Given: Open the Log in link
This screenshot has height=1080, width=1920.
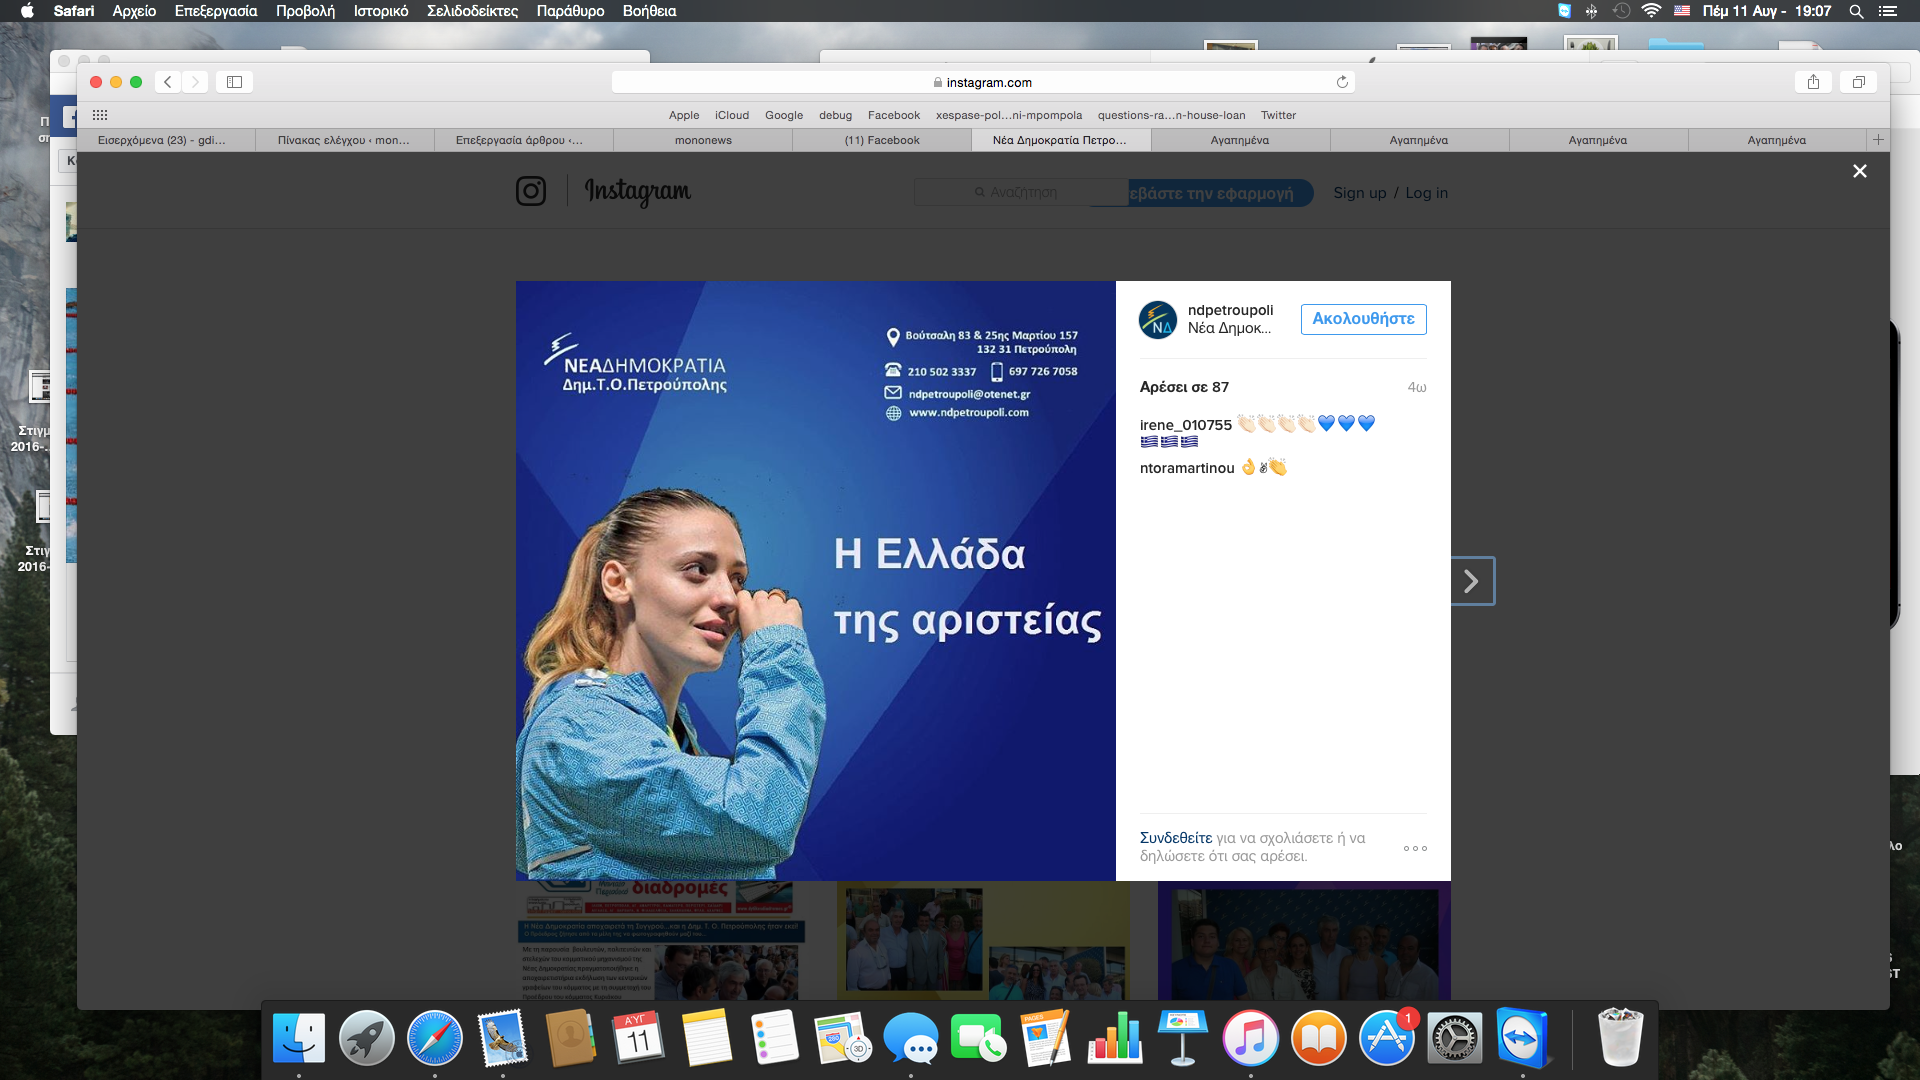Looking at the screenshot, I should [1426, 193].
